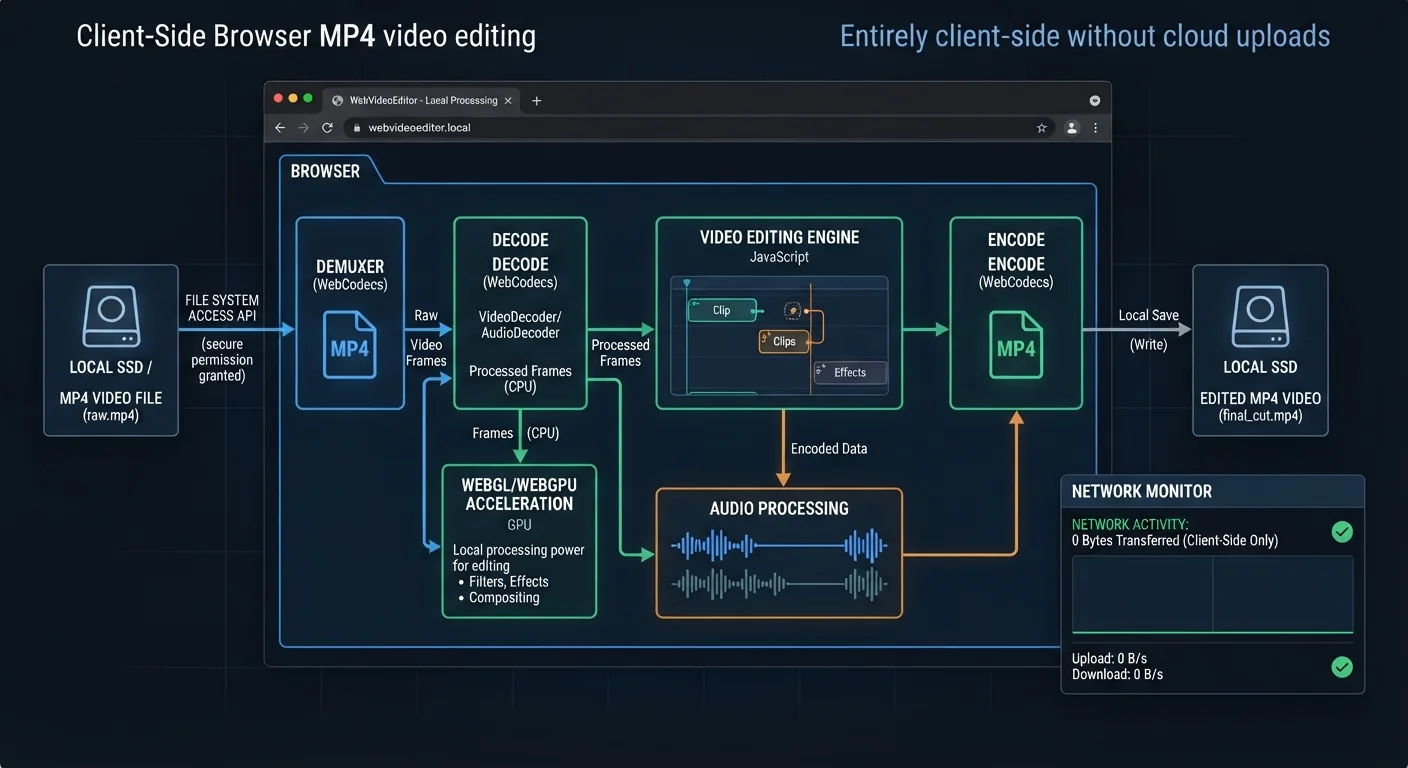Select the orange Clips block on timeline
This screenshot has width=1408, height=768.
coord(784,341)
